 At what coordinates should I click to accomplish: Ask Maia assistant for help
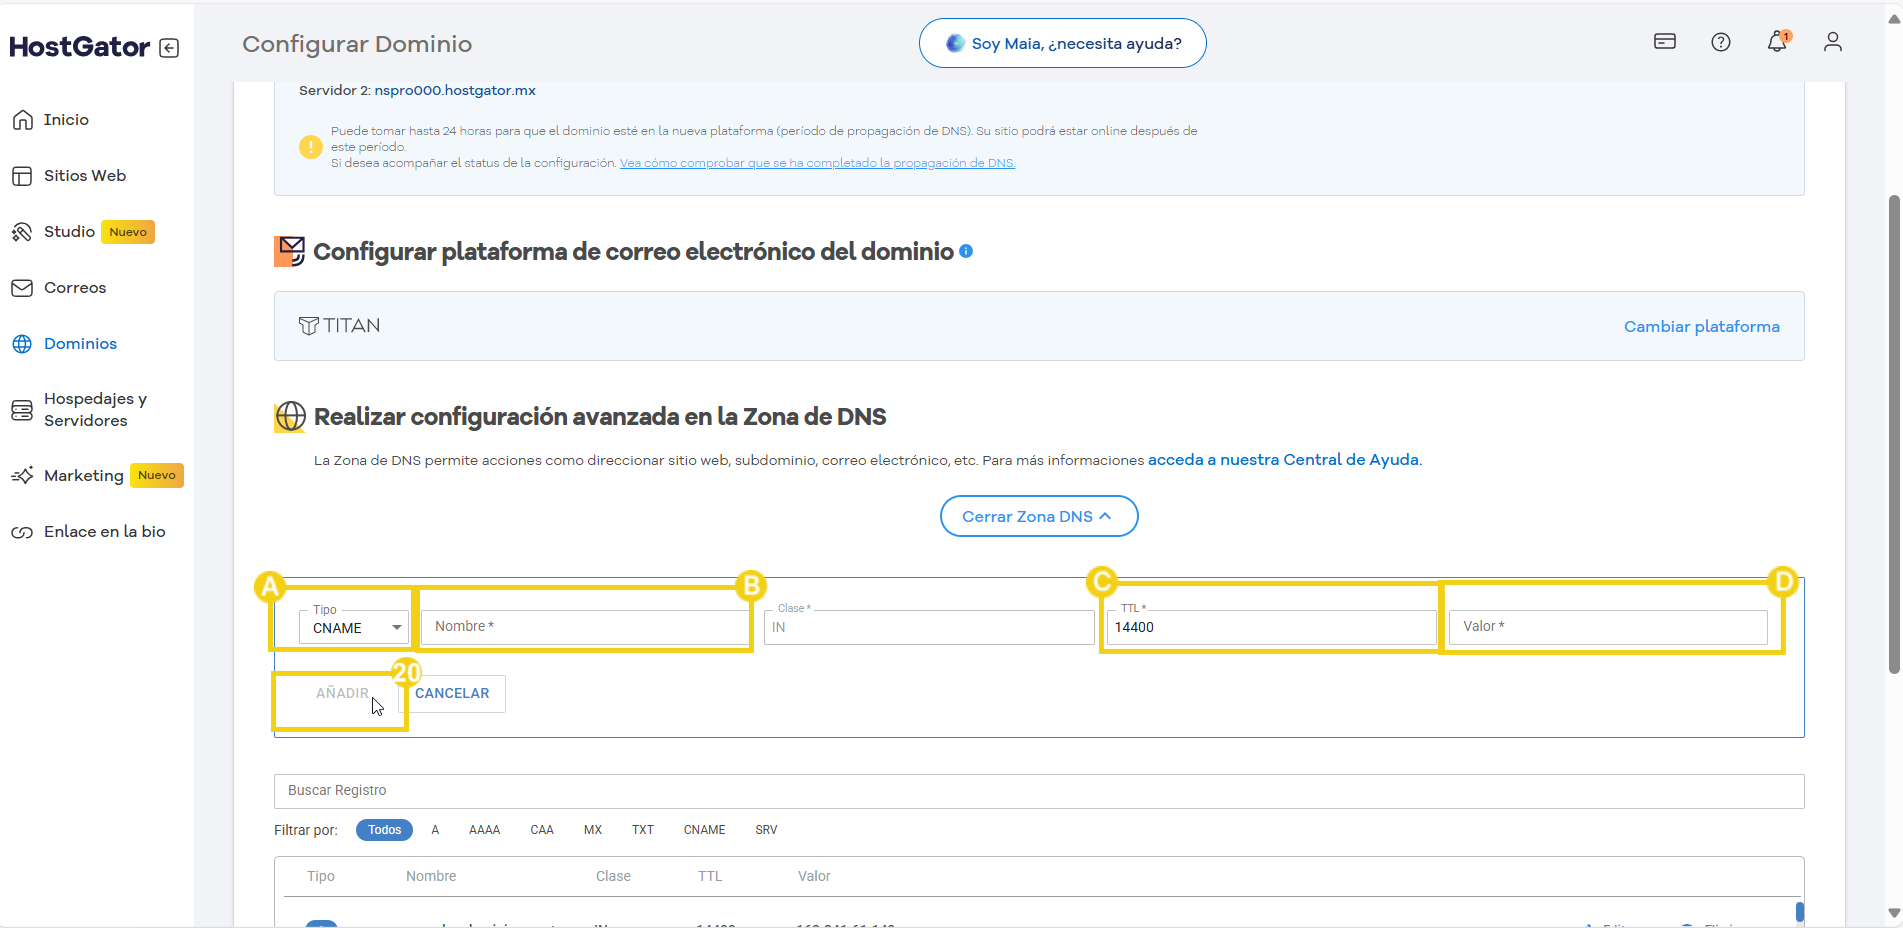point(1062,44)
